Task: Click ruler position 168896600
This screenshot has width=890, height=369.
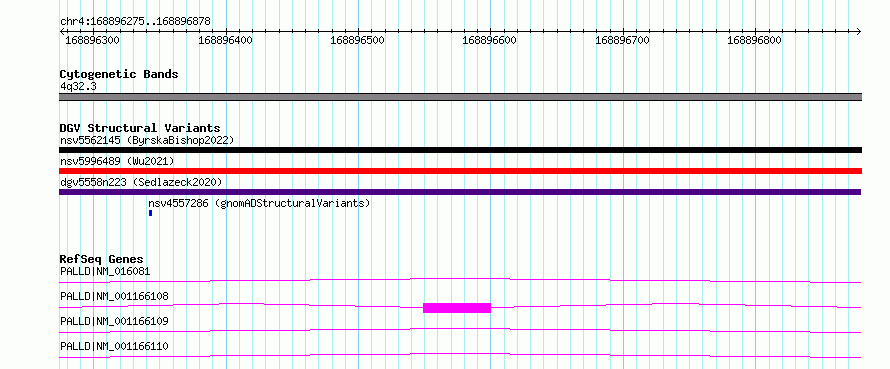Action: coord(490,40)
